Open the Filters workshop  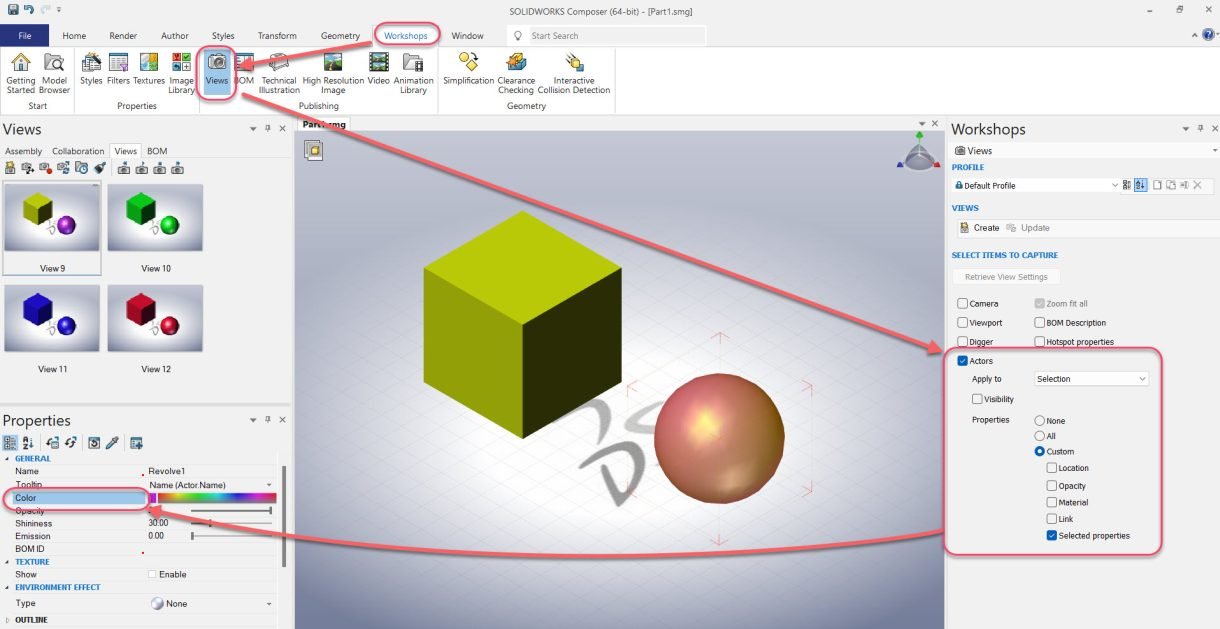click(118, 69)
